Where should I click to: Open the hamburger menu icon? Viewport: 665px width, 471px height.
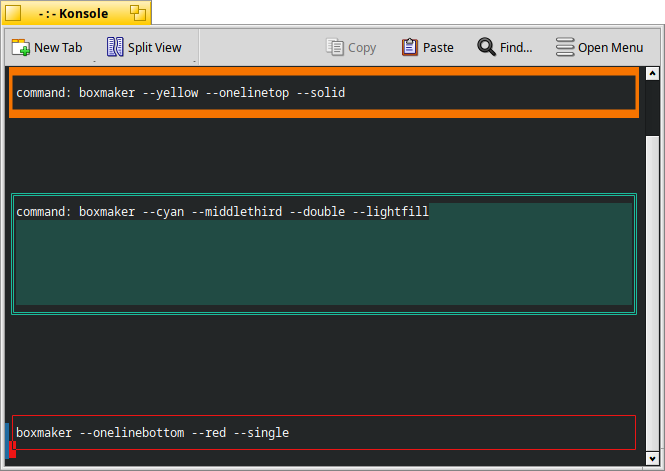(x=565, y=47)
